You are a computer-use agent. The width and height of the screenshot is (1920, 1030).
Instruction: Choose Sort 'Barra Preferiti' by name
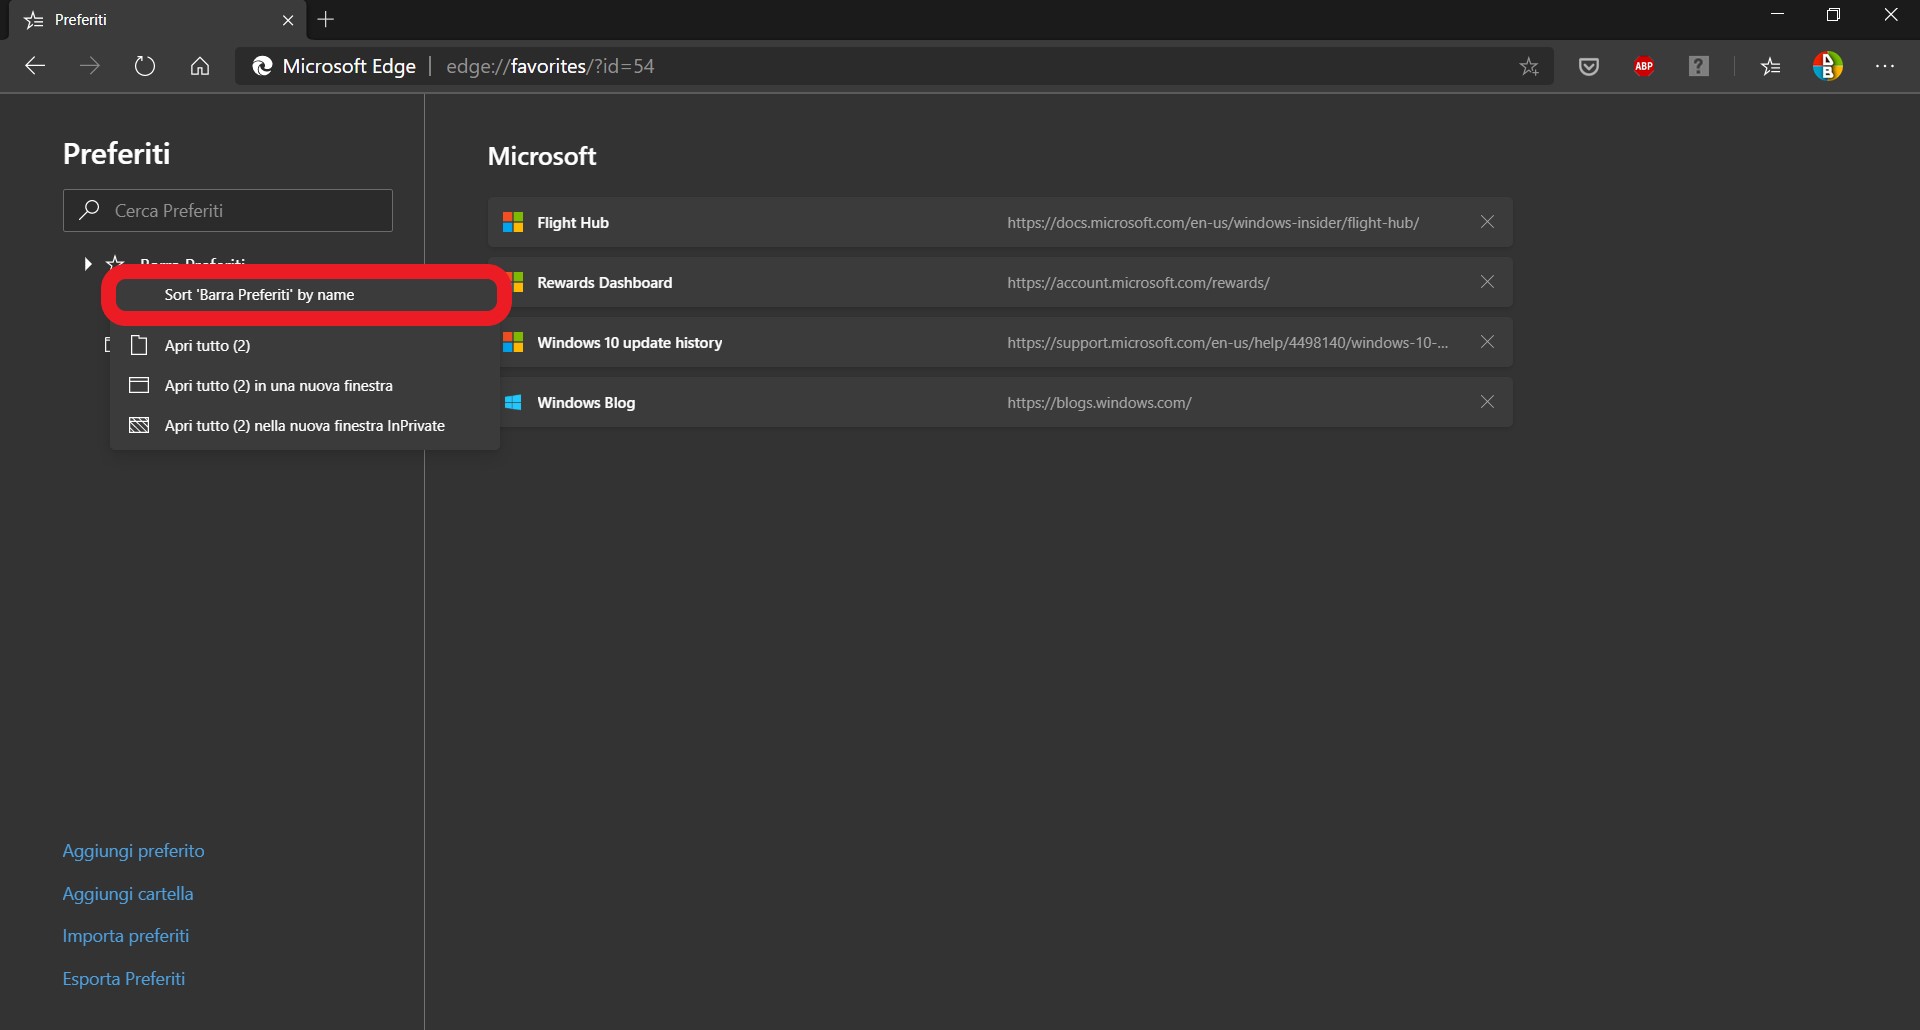click(306, 295)
